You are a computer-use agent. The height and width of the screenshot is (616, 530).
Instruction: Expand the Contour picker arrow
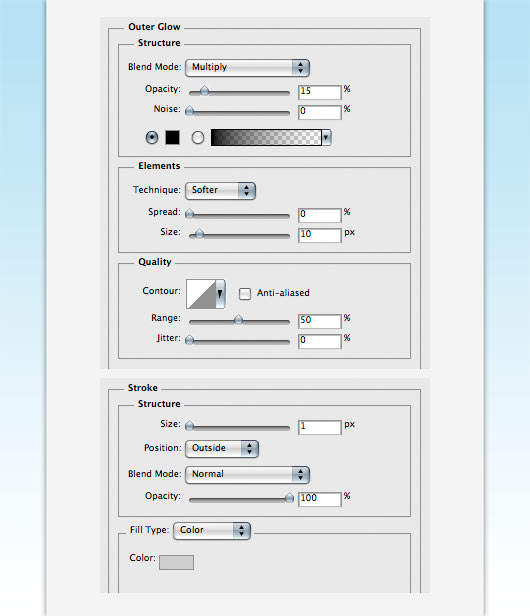[x=220, y=294]
